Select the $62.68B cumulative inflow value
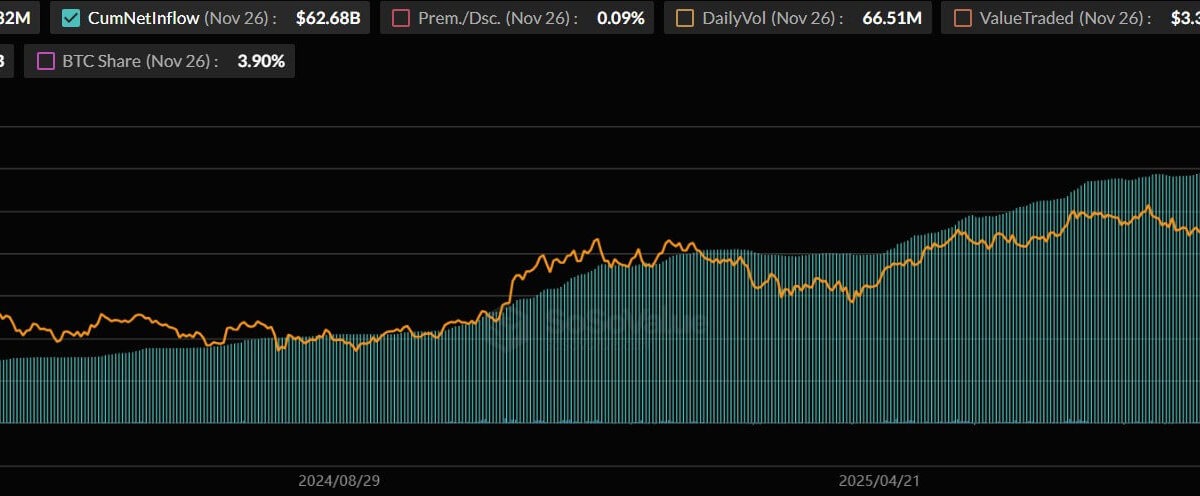The image size is (1200, 496). click(327, 18)
